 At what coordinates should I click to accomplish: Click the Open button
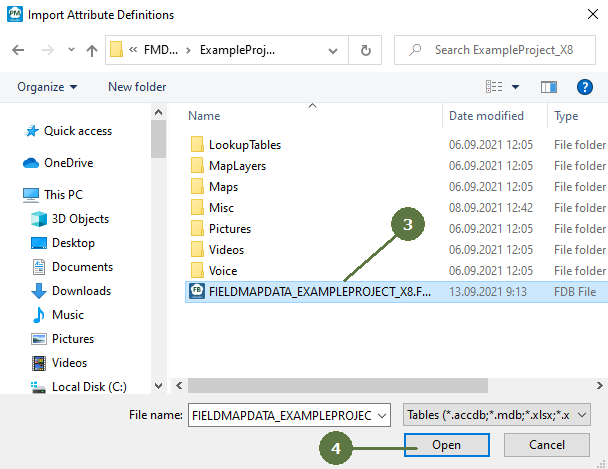click(x=446, y=444)
